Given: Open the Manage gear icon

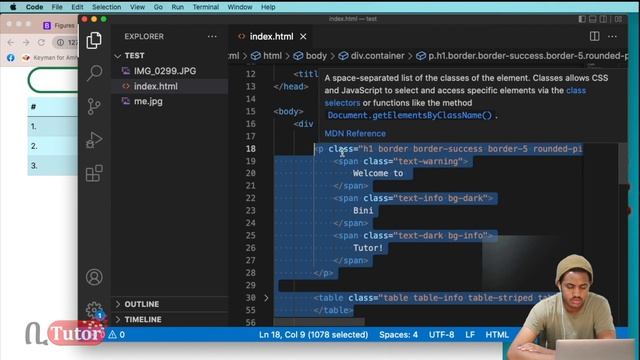Looking at the screenshot, I should pyautogui.click(x=94, y=310).
